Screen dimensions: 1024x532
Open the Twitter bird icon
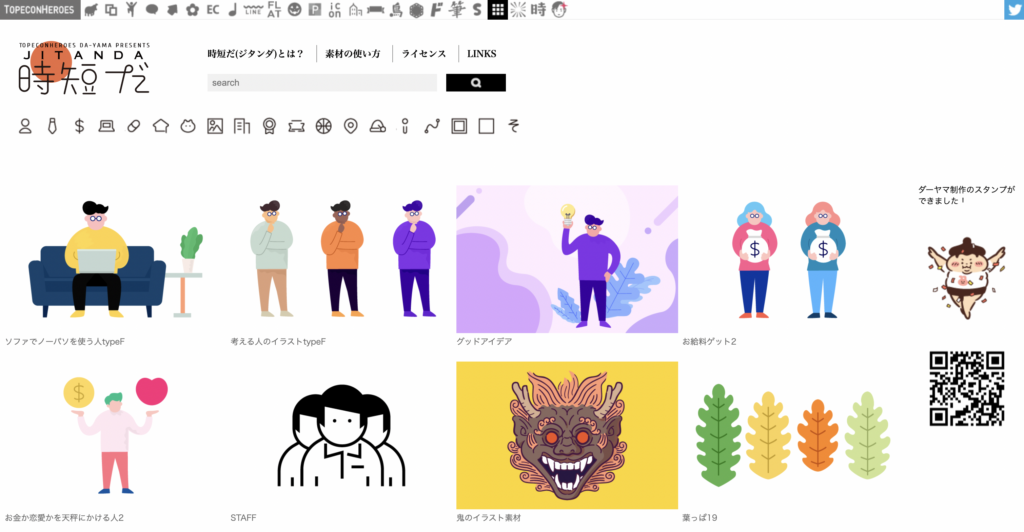click(x=1013, y=10)
